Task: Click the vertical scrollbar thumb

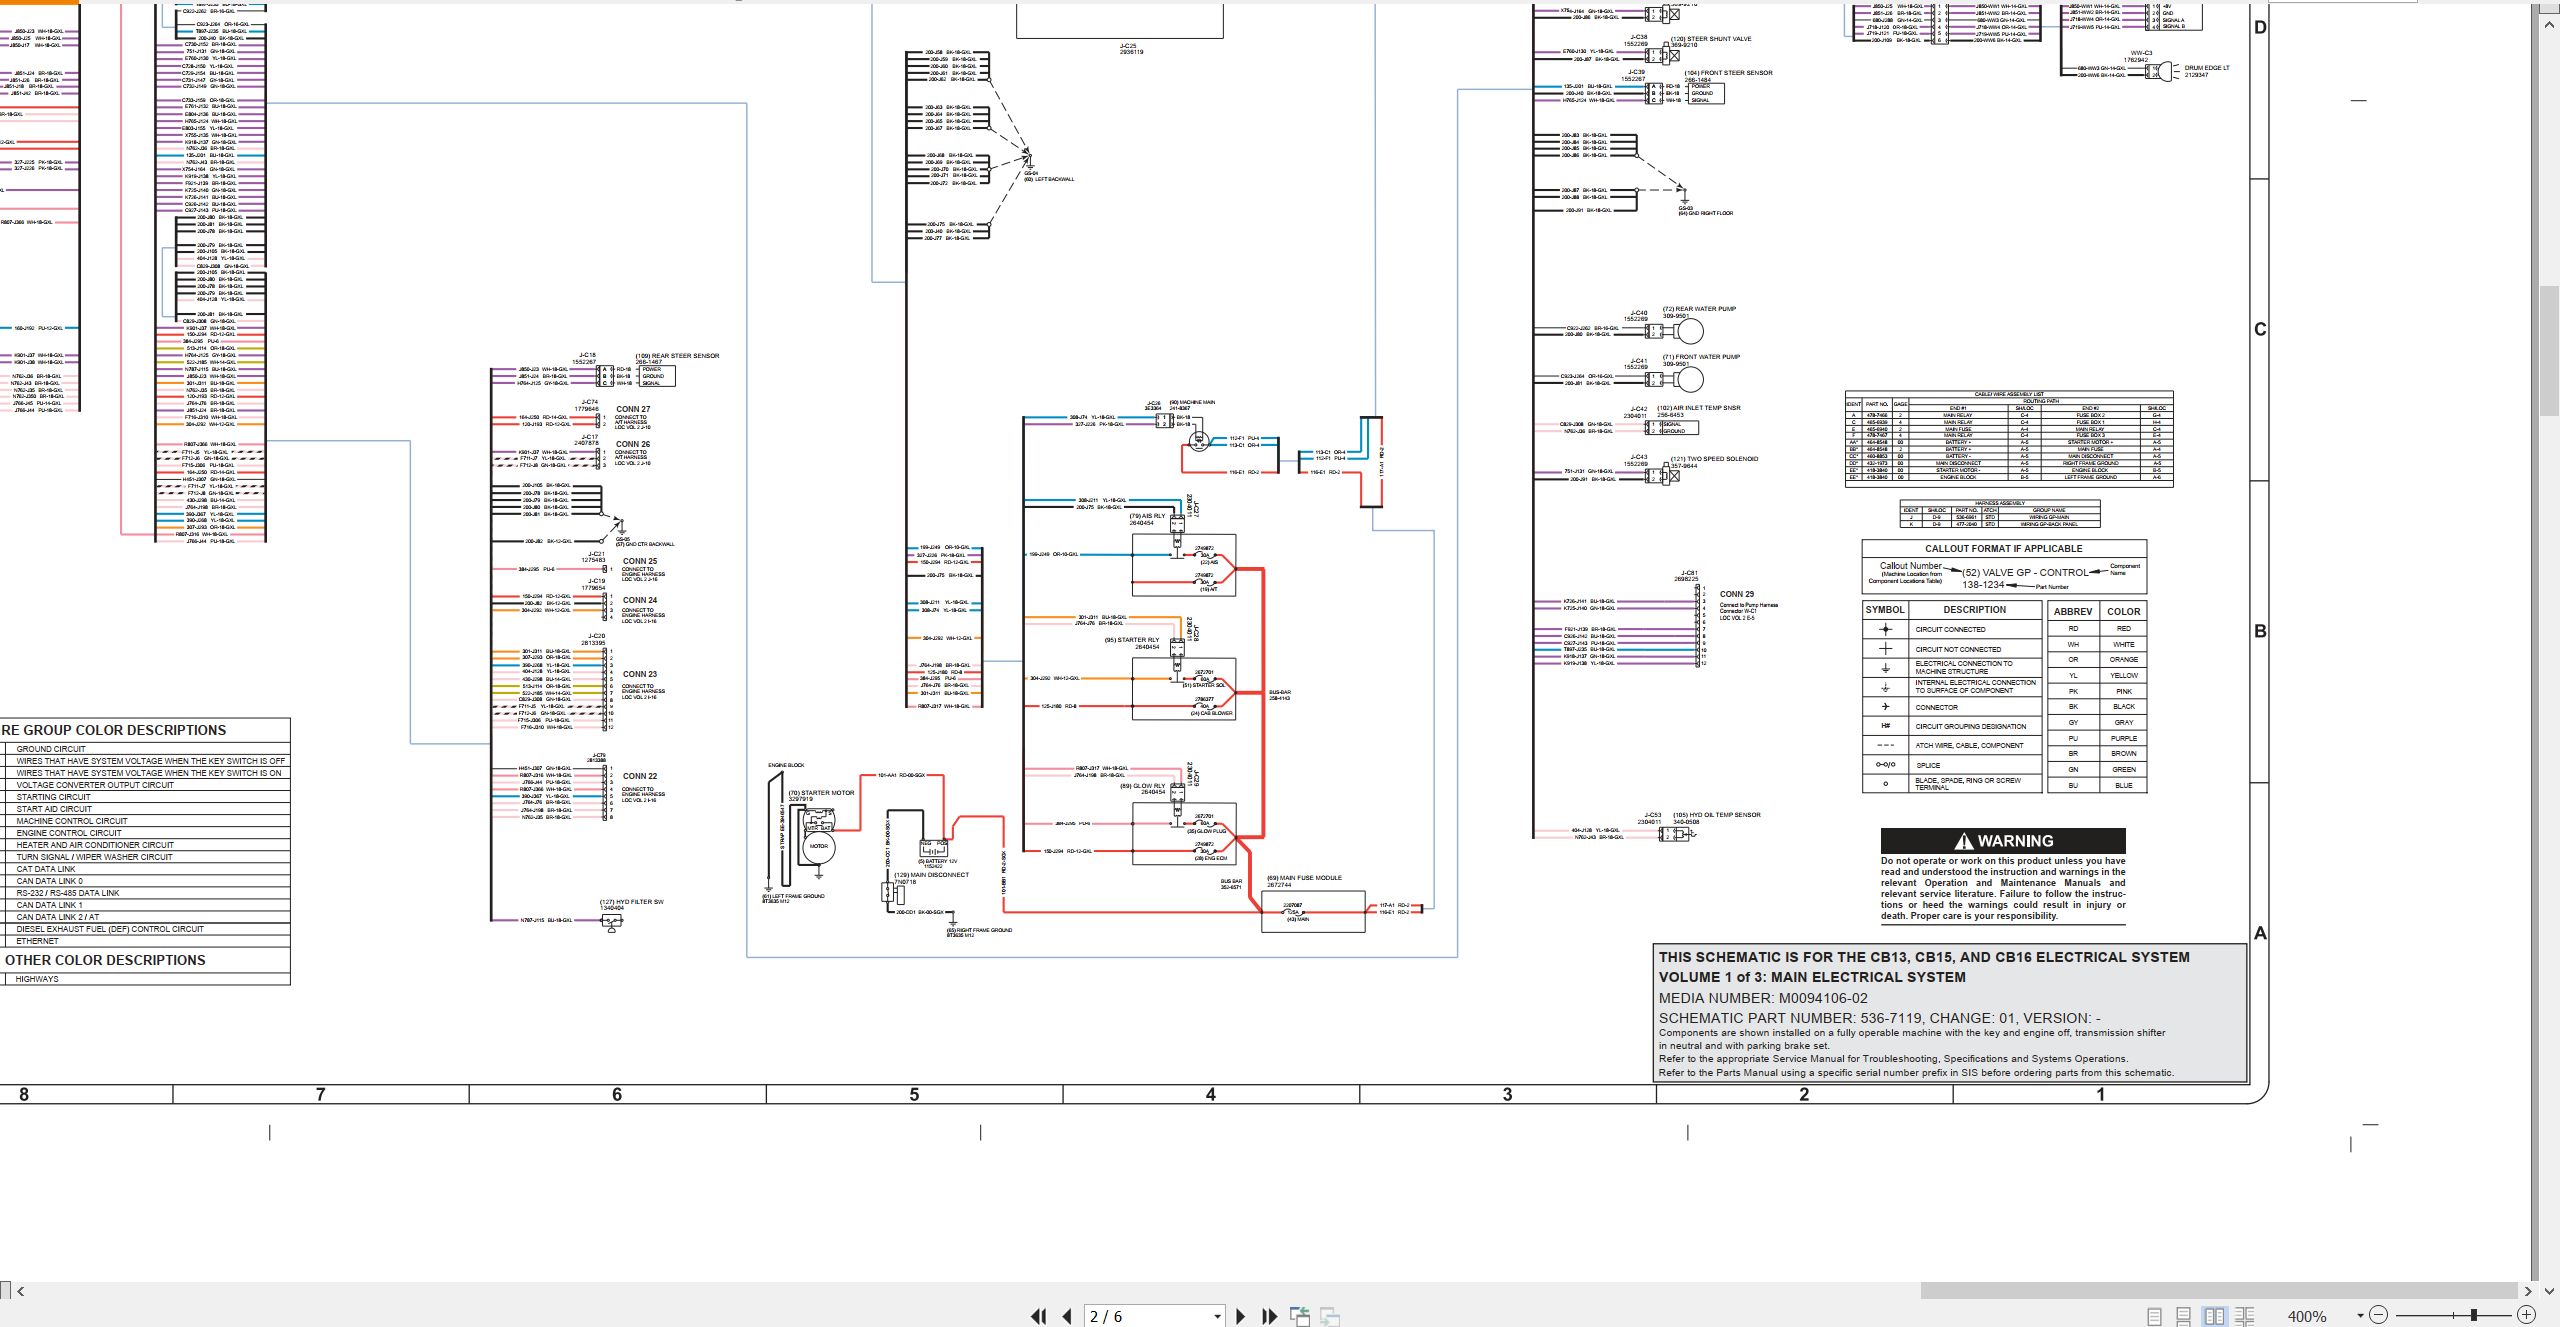Action: point(2550,351)
